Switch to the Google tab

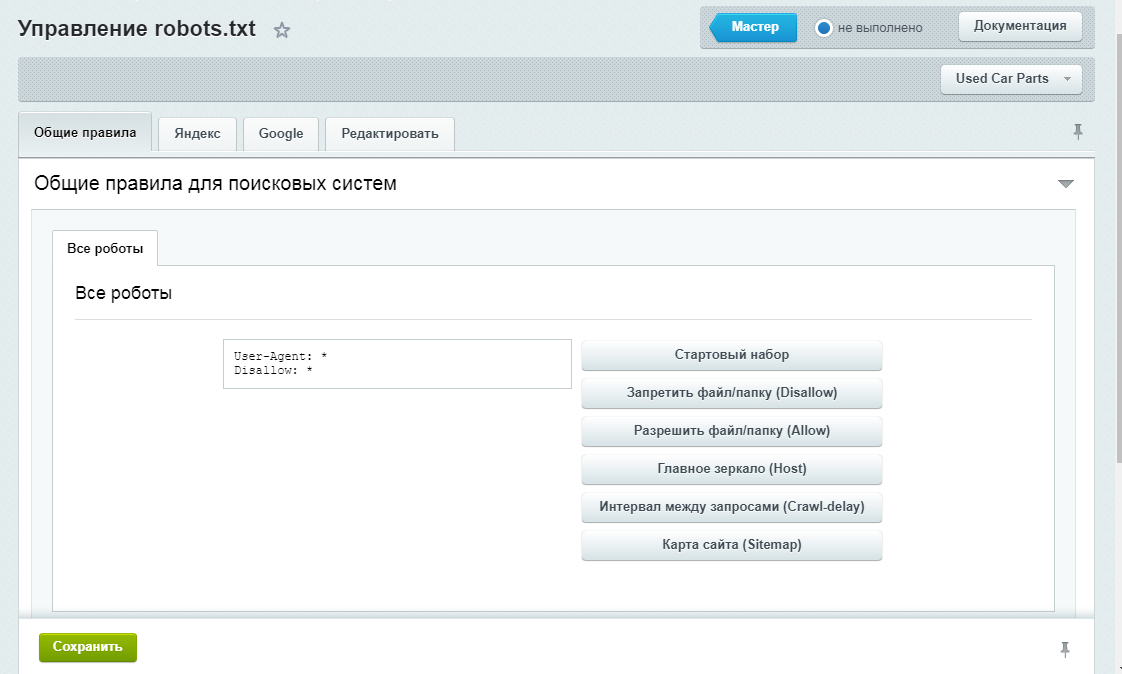[x=281, y=134]
